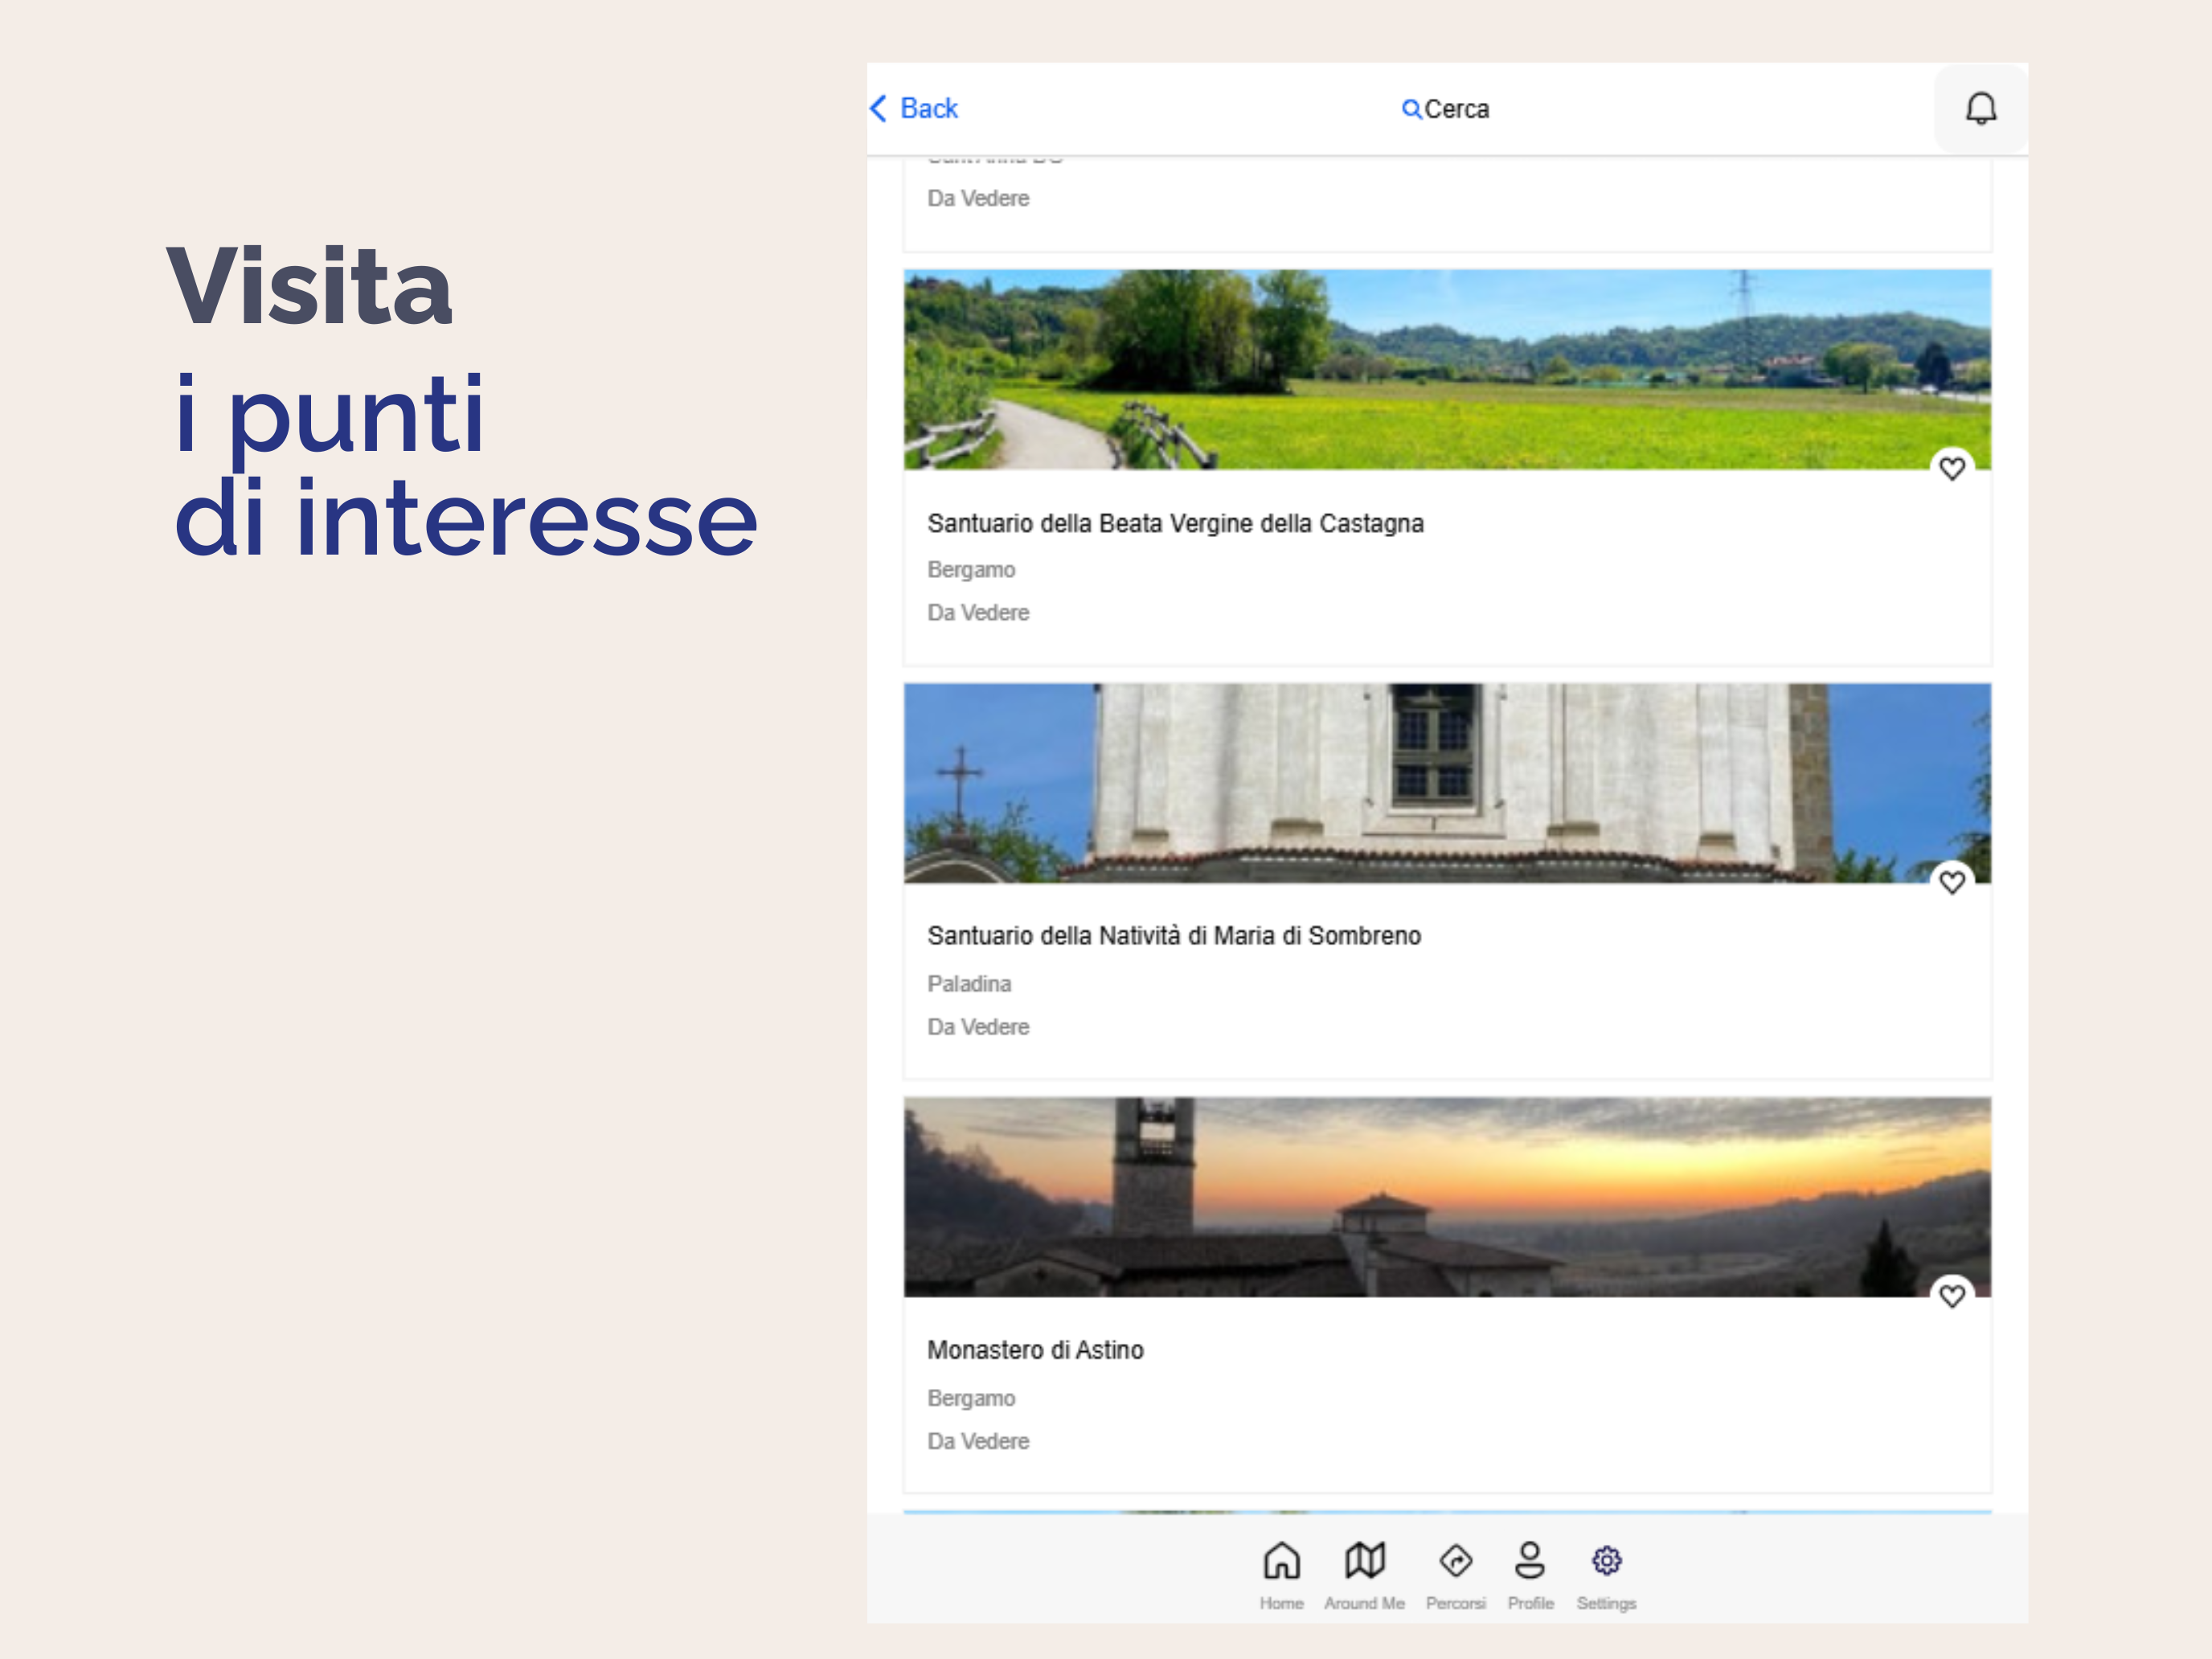The image size is (2212, 1659).
Task: Click Paladina location label
Action: 969,984
